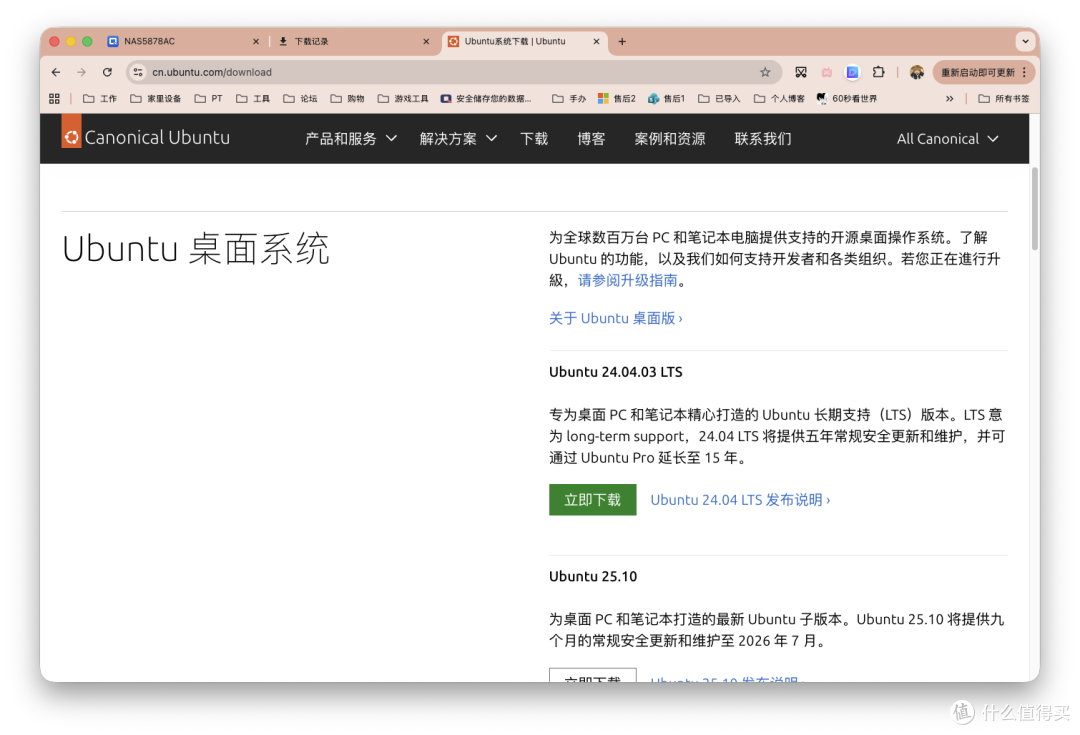Image resolution: width=1080 pixels, height=735 pixels.
Task: Open the 案例和资源 nav item
Action: [669, 138]
